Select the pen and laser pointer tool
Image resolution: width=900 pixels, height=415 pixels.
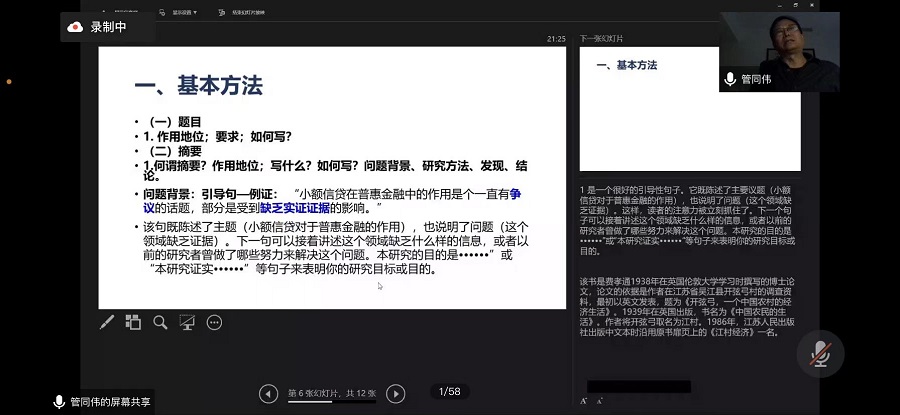point(107,322)
